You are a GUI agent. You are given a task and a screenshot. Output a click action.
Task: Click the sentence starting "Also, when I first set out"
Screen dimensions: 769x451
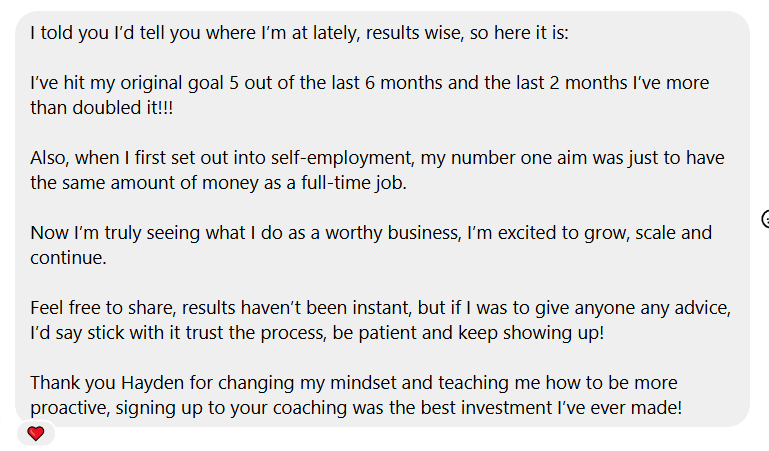(x=377, y=170)
